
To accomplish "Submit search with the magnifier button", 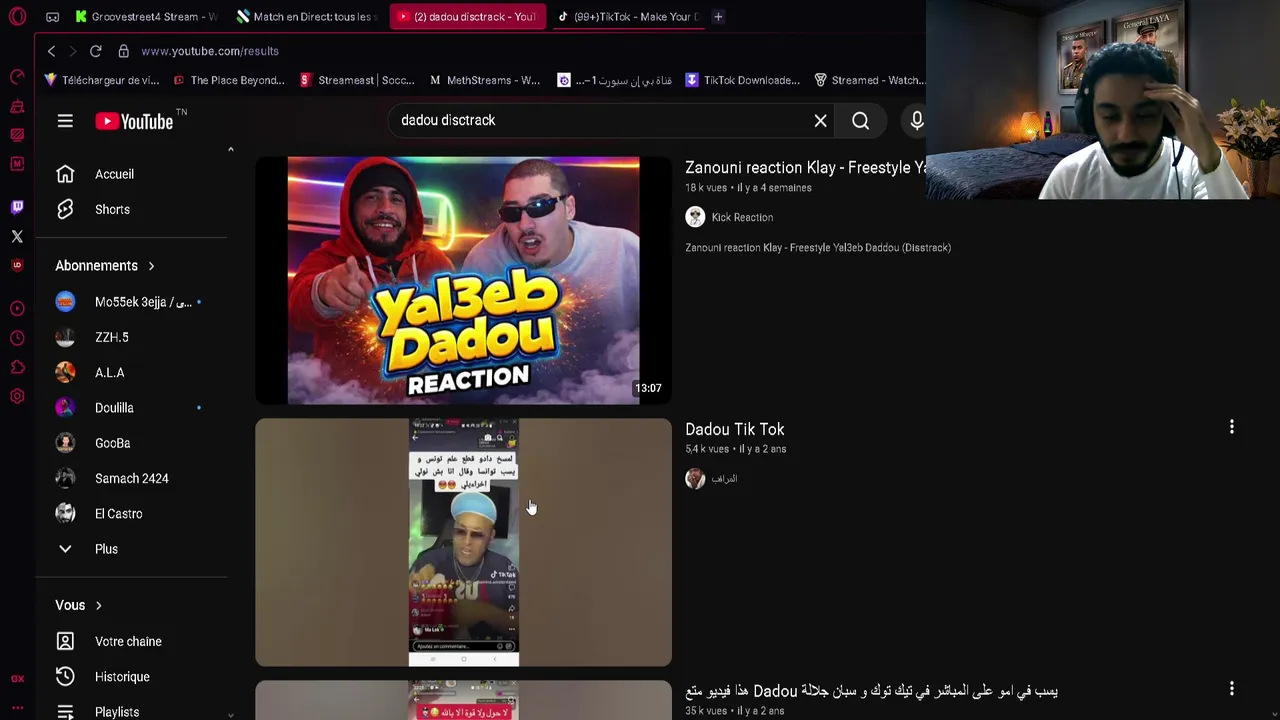I will (x=860, y=121).
